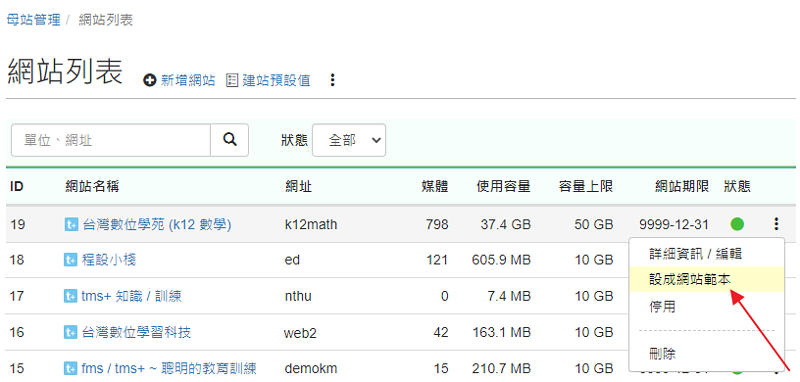Open the 母站管理 breadcrumb link
This screenshot has width=800, height=382.
pyautogui.click(x=34, y=20)
